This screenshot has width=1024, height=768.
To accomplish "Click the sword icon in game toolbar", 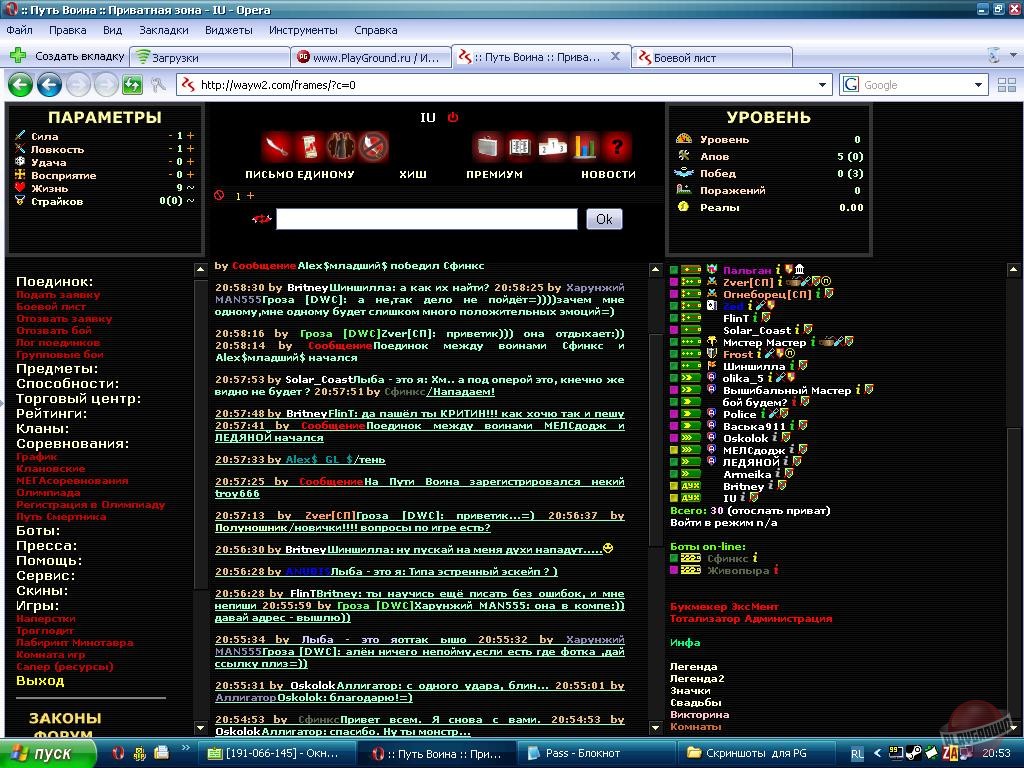I will pos(276,147).
